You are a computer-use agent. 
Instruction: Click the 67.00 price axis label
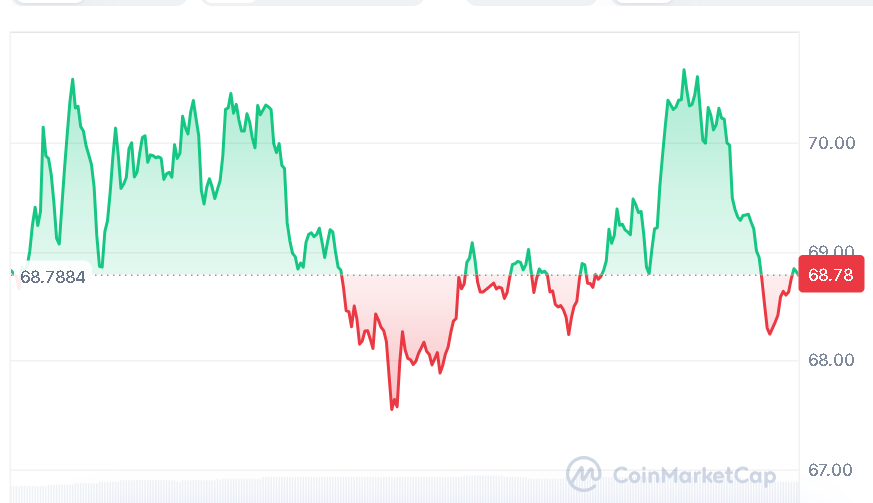(831, 470)
